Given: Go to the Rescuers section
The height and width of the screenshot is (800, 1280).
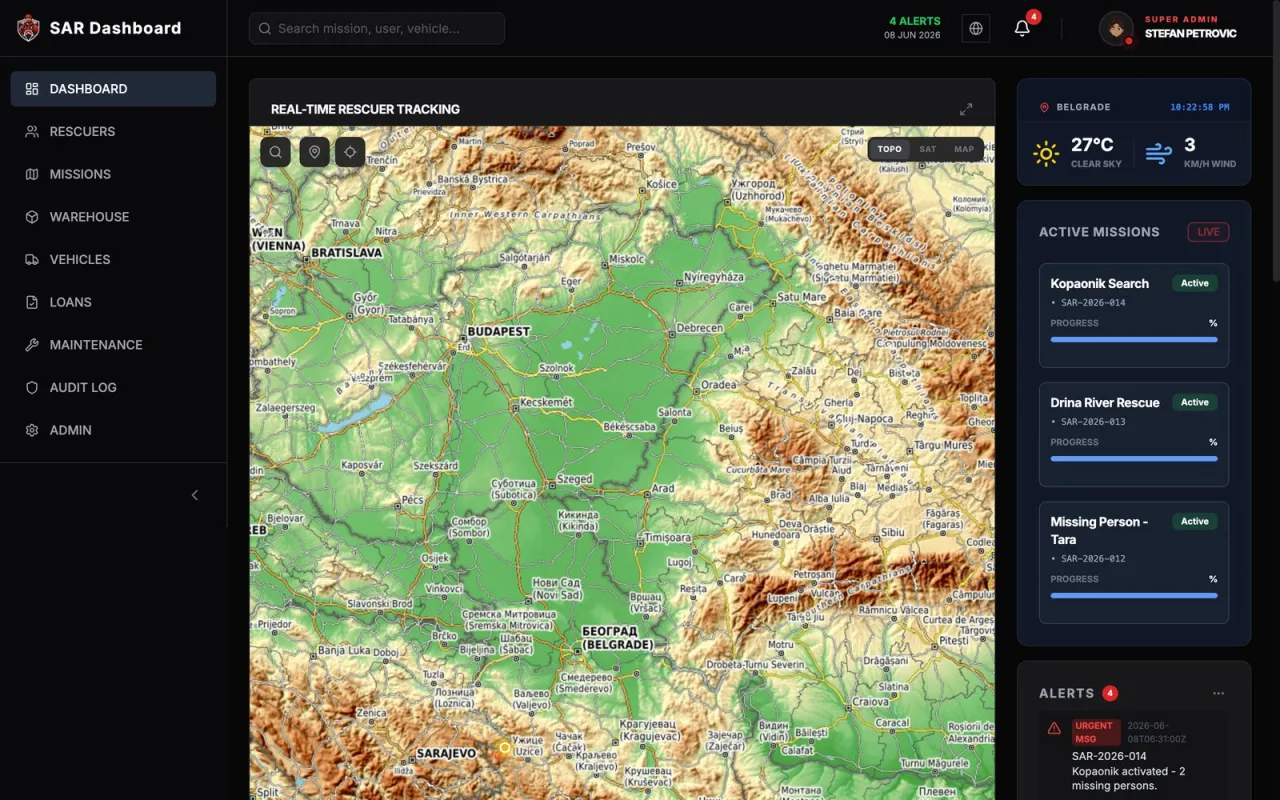Looking at the screenshot, I should click(113, 131).
